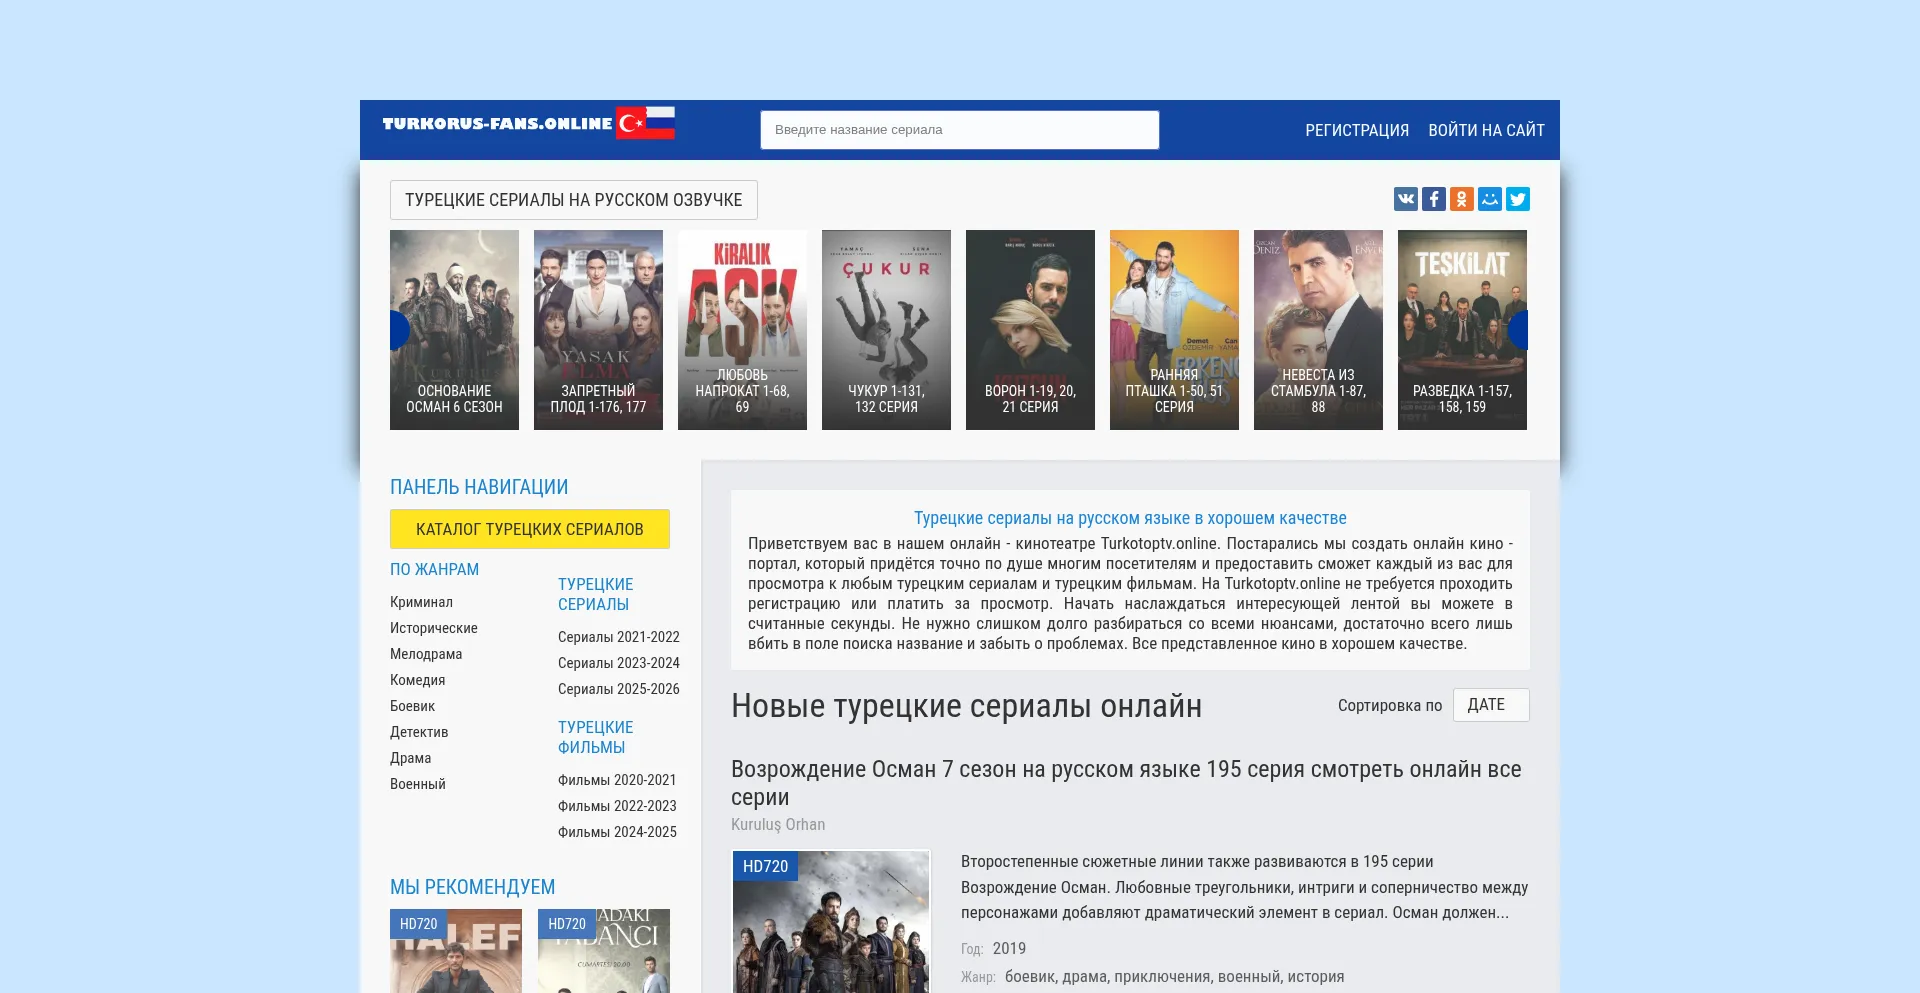This screenshot has height=993, width=1920.
Task: Open the Чукур series poster
Action: click(886, 330)
